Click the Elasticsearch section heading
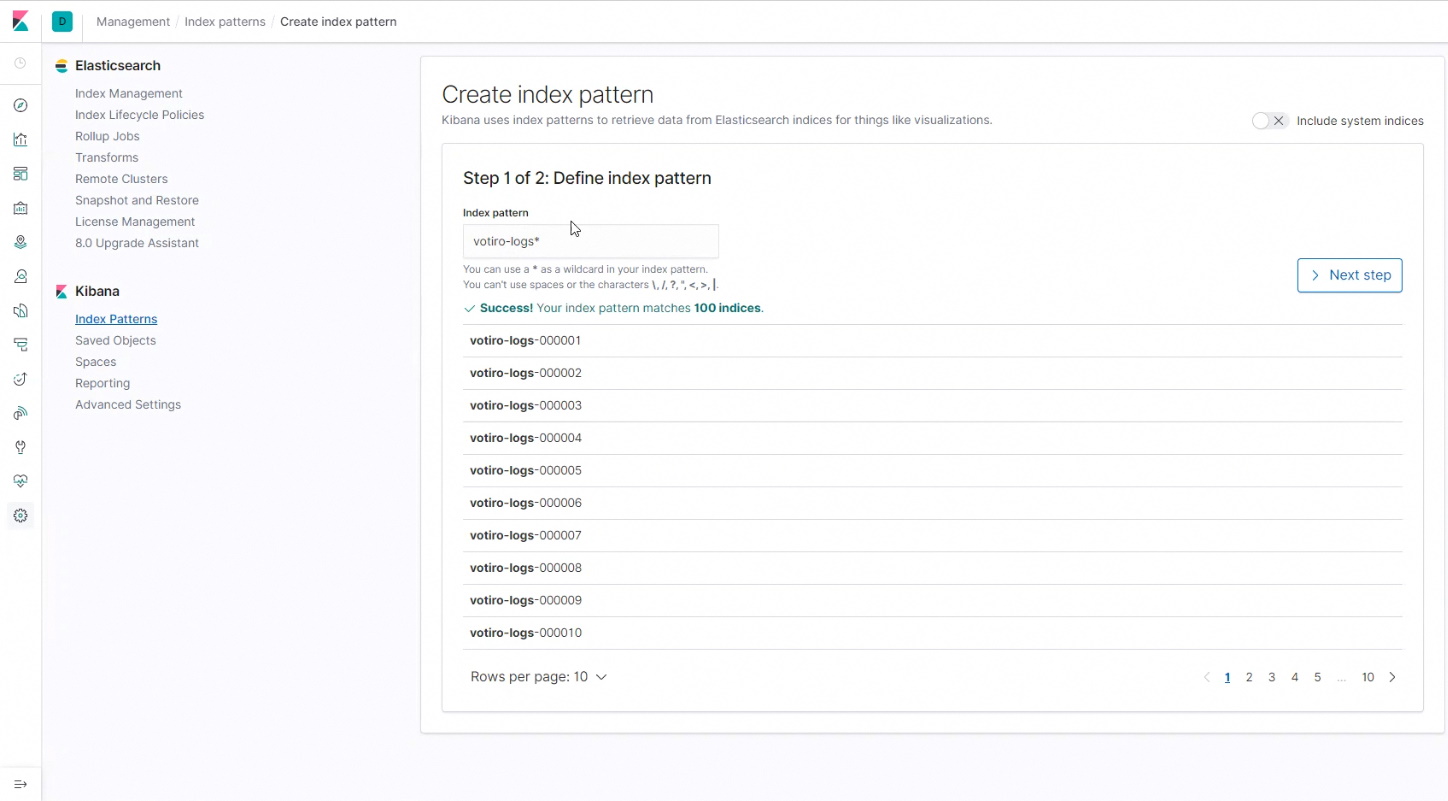Viewport: 1448px width, 801px height. (x=117, y=66)
